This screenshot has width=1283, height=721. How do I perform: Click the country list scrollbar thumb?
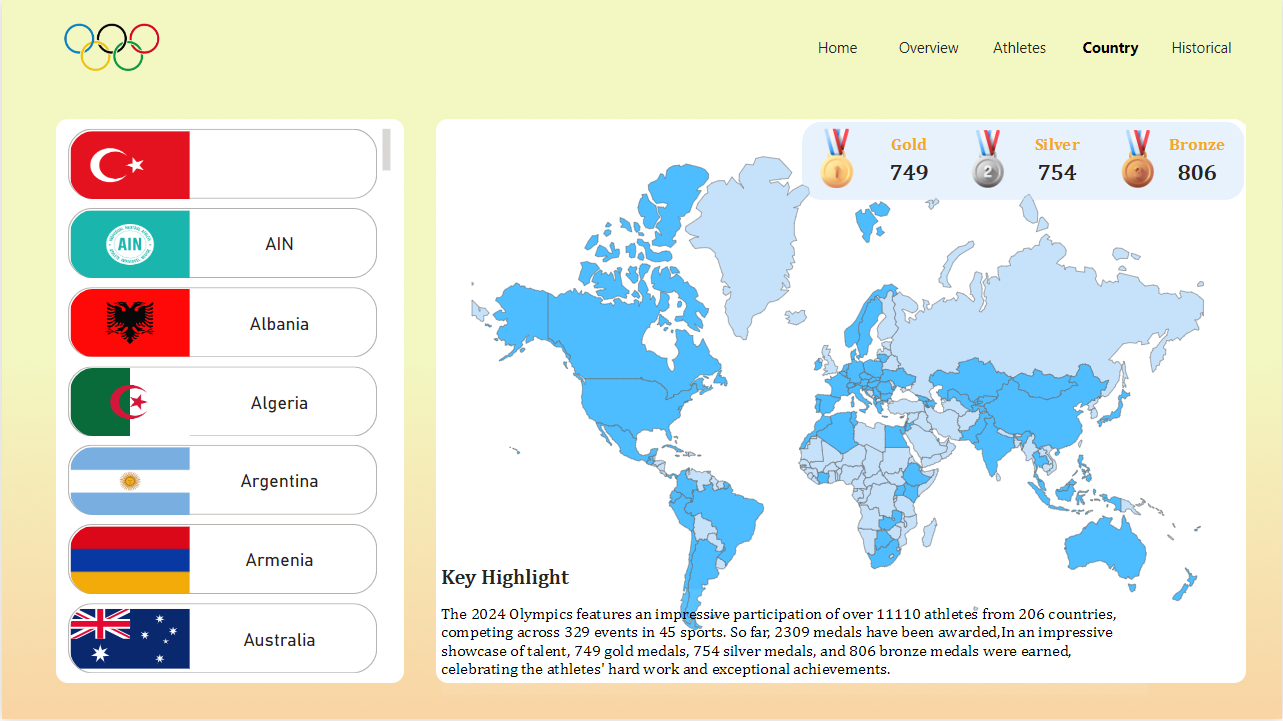pyautogui.click(x=386, y=150)
